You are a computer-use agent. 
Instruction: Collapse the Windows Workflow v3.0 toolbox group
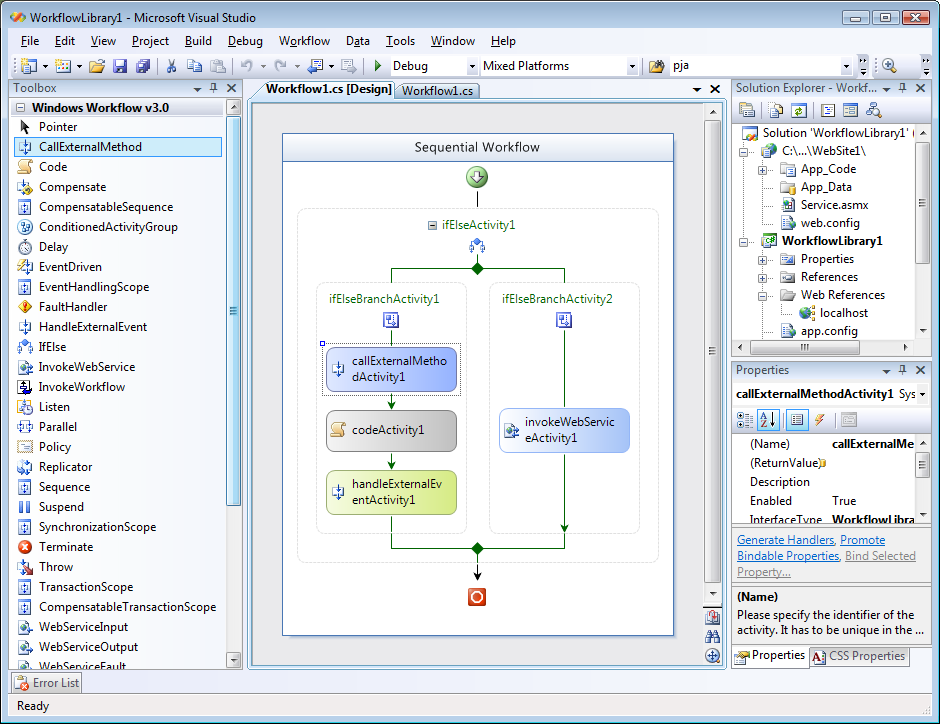(20, 108)
